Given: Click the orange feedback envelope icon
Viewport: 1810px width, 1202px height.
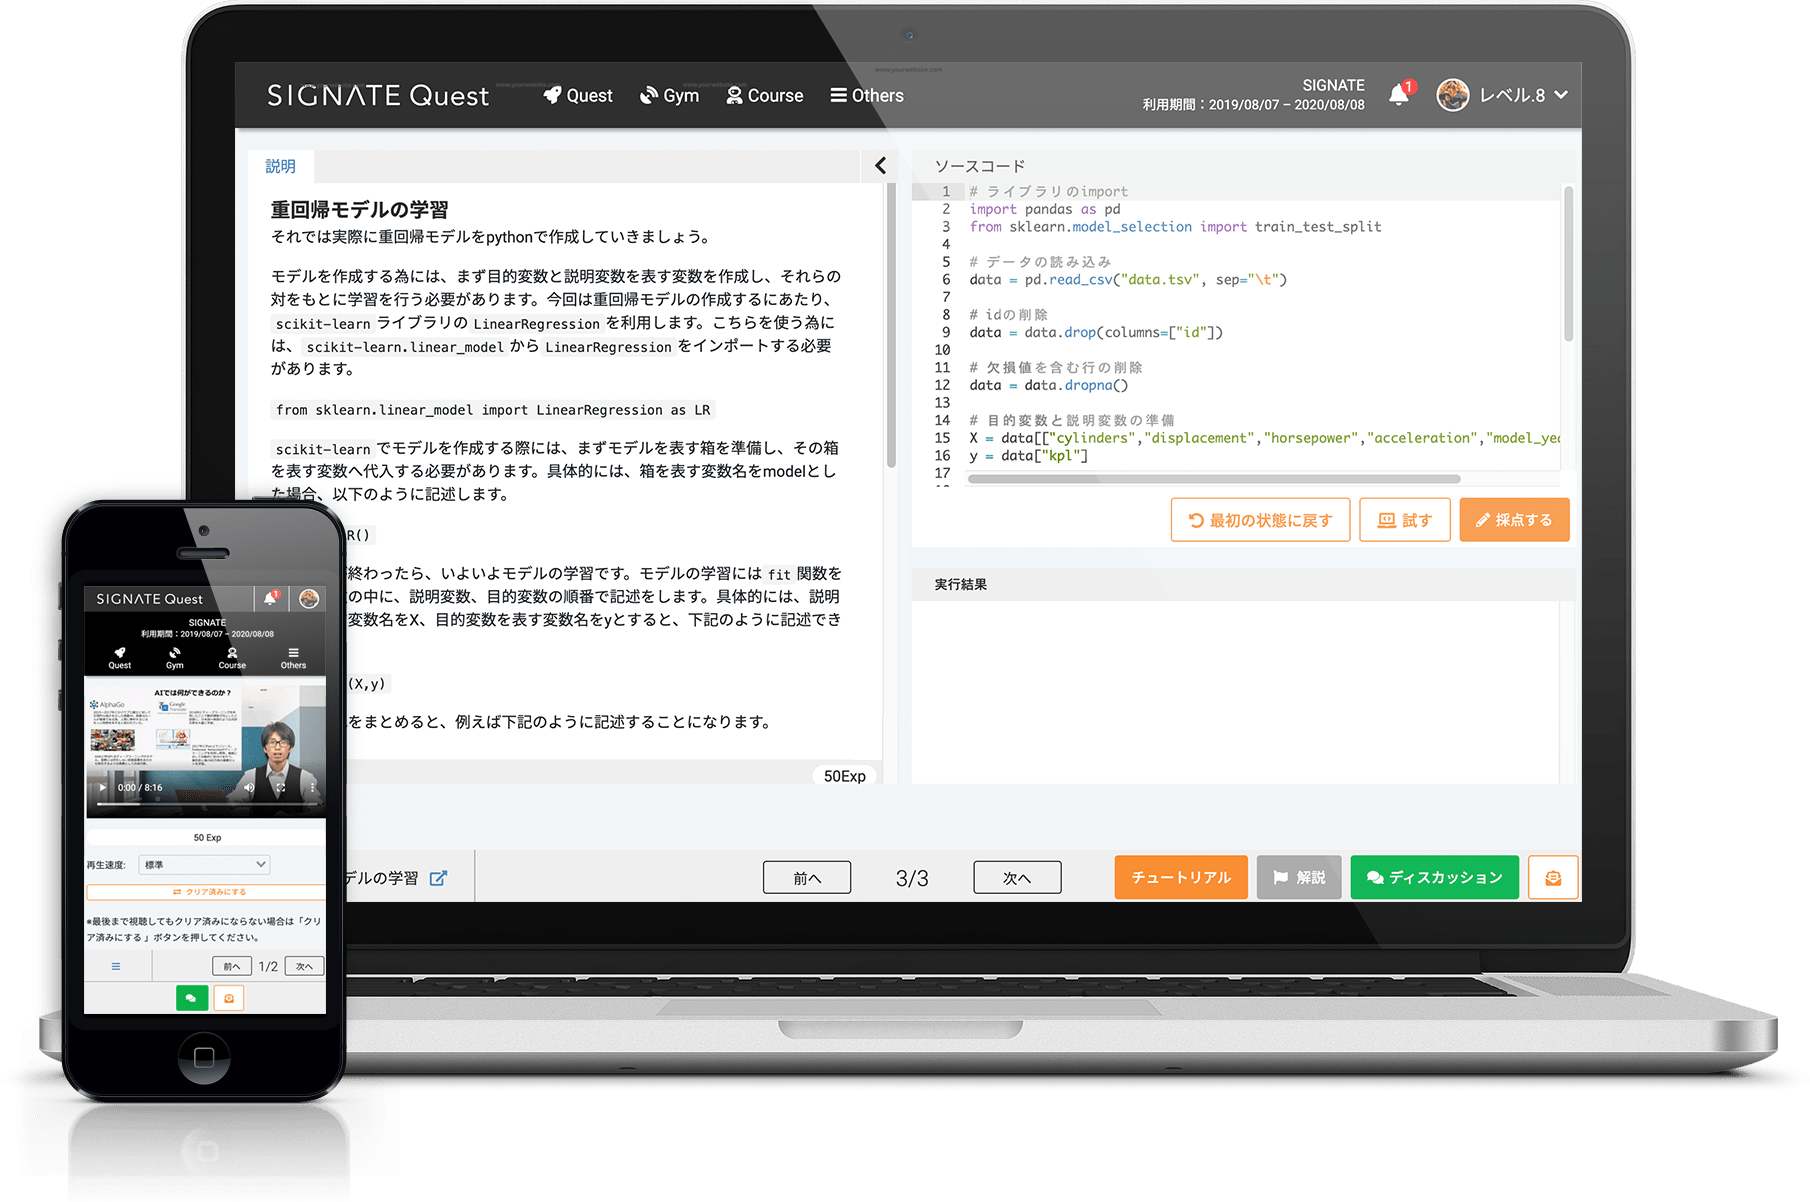Looking at the screenshot, I should (x=1553, y=877).
